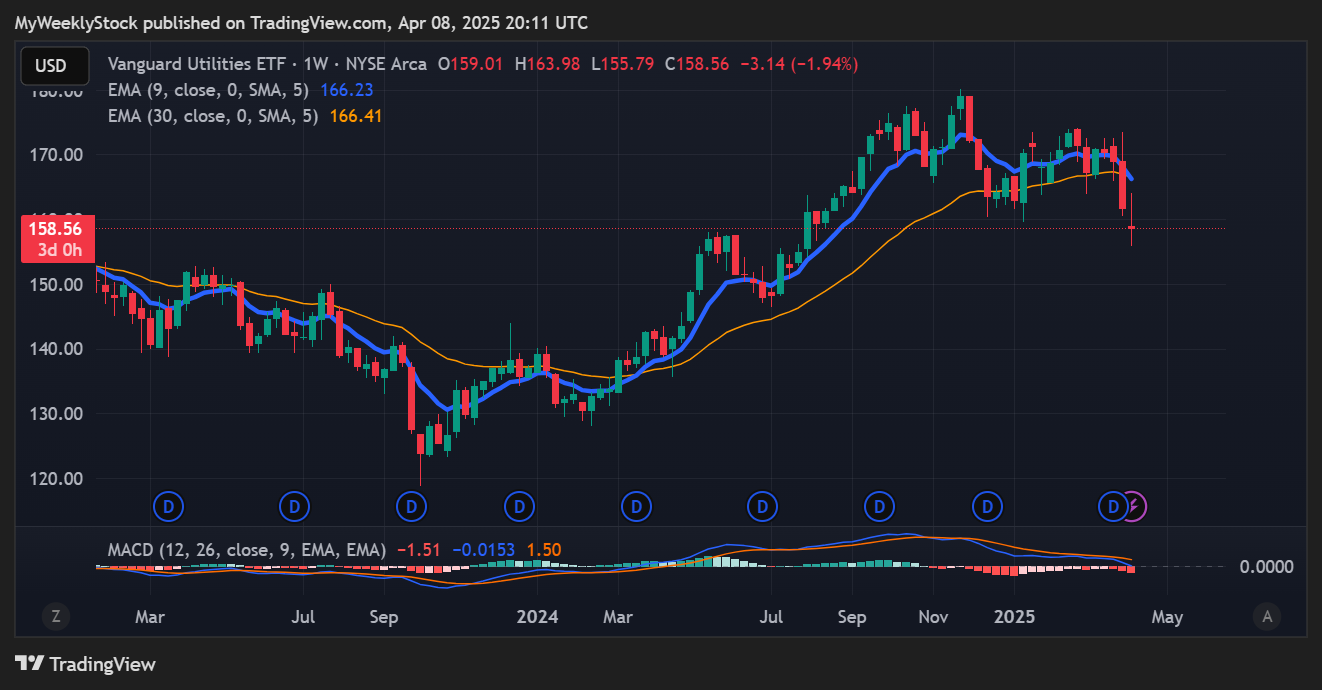Click the low price L155.79
This screenshot has height=690, width=1322.
pyautogui.click(x=623, y=64)
